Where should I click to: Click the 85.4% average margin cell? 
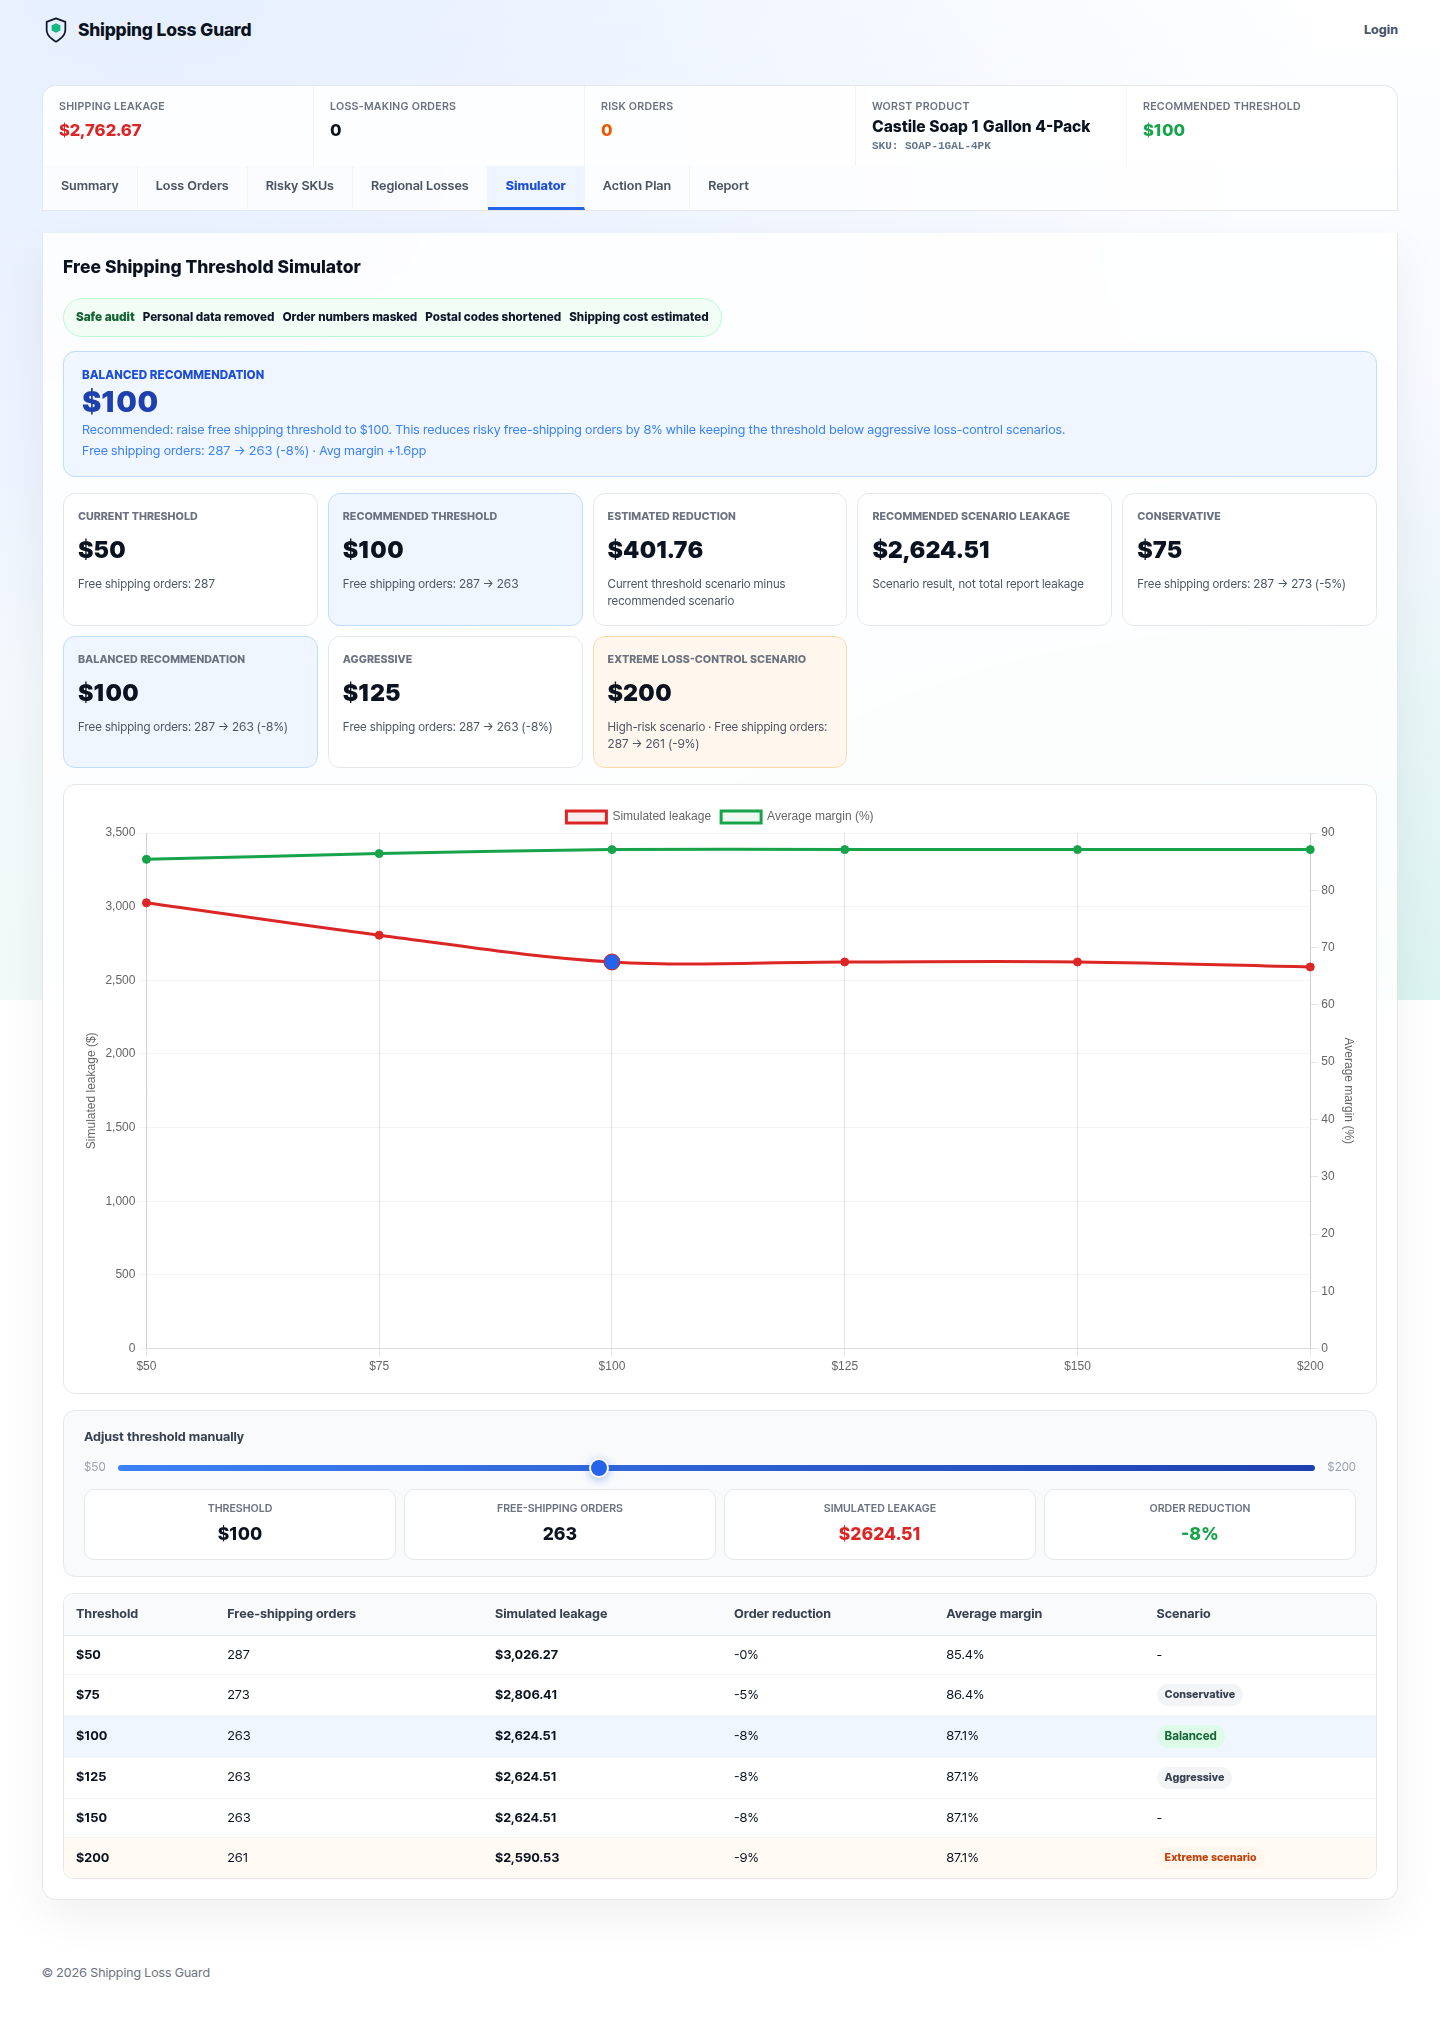965,1654
